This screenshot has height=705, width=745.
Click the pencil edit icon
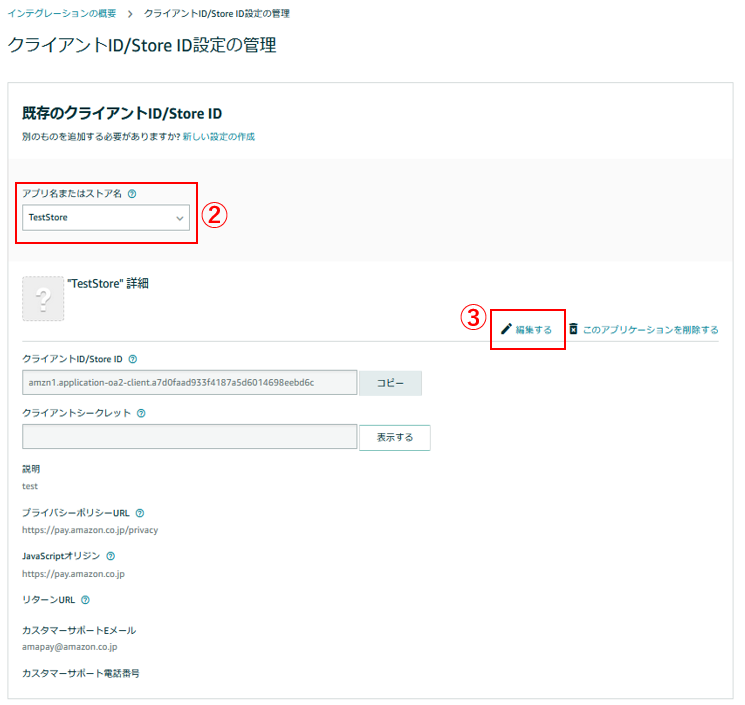point(506,329)
